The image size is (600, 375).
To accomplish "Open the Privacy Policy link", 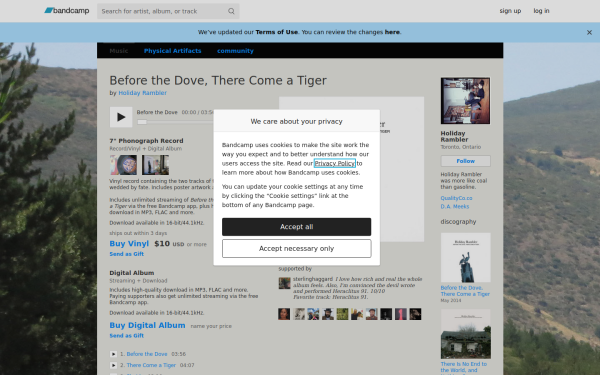I will 335,163.
